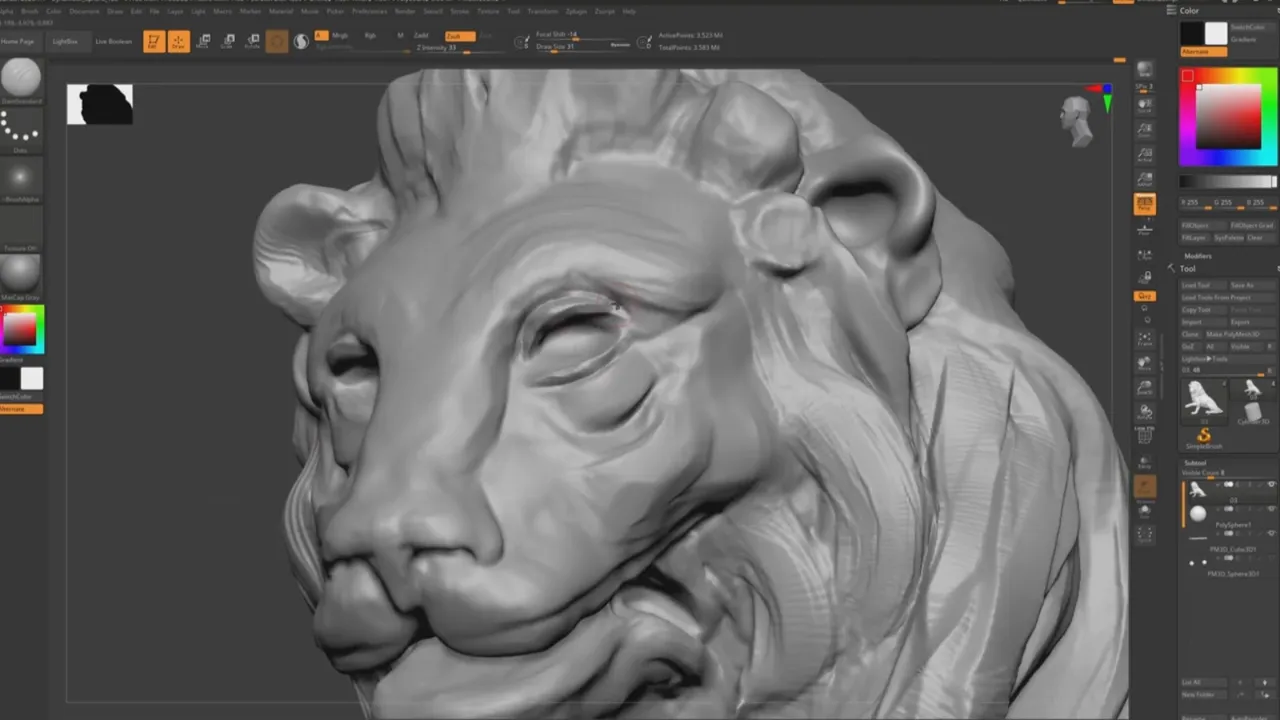The width and height of the screenshot is (1280, 720).
Task: Click the New Folder button
Action: pos(1204,694)
